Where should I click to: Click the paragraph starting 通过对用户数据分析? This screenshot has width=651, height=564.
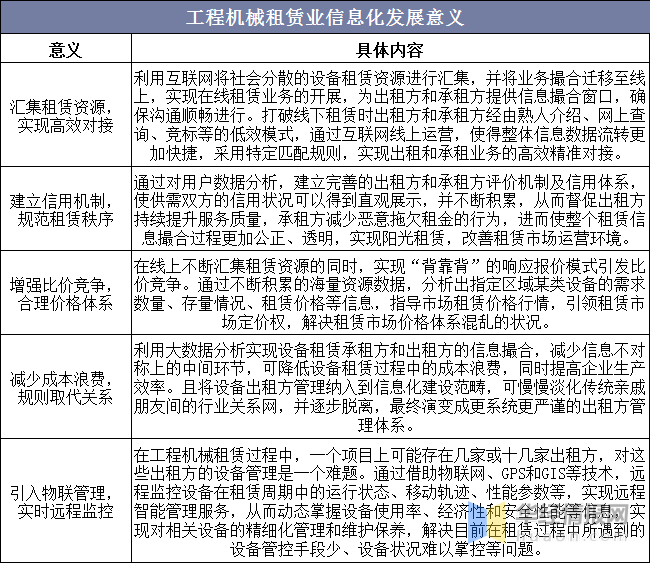[390, 210]
